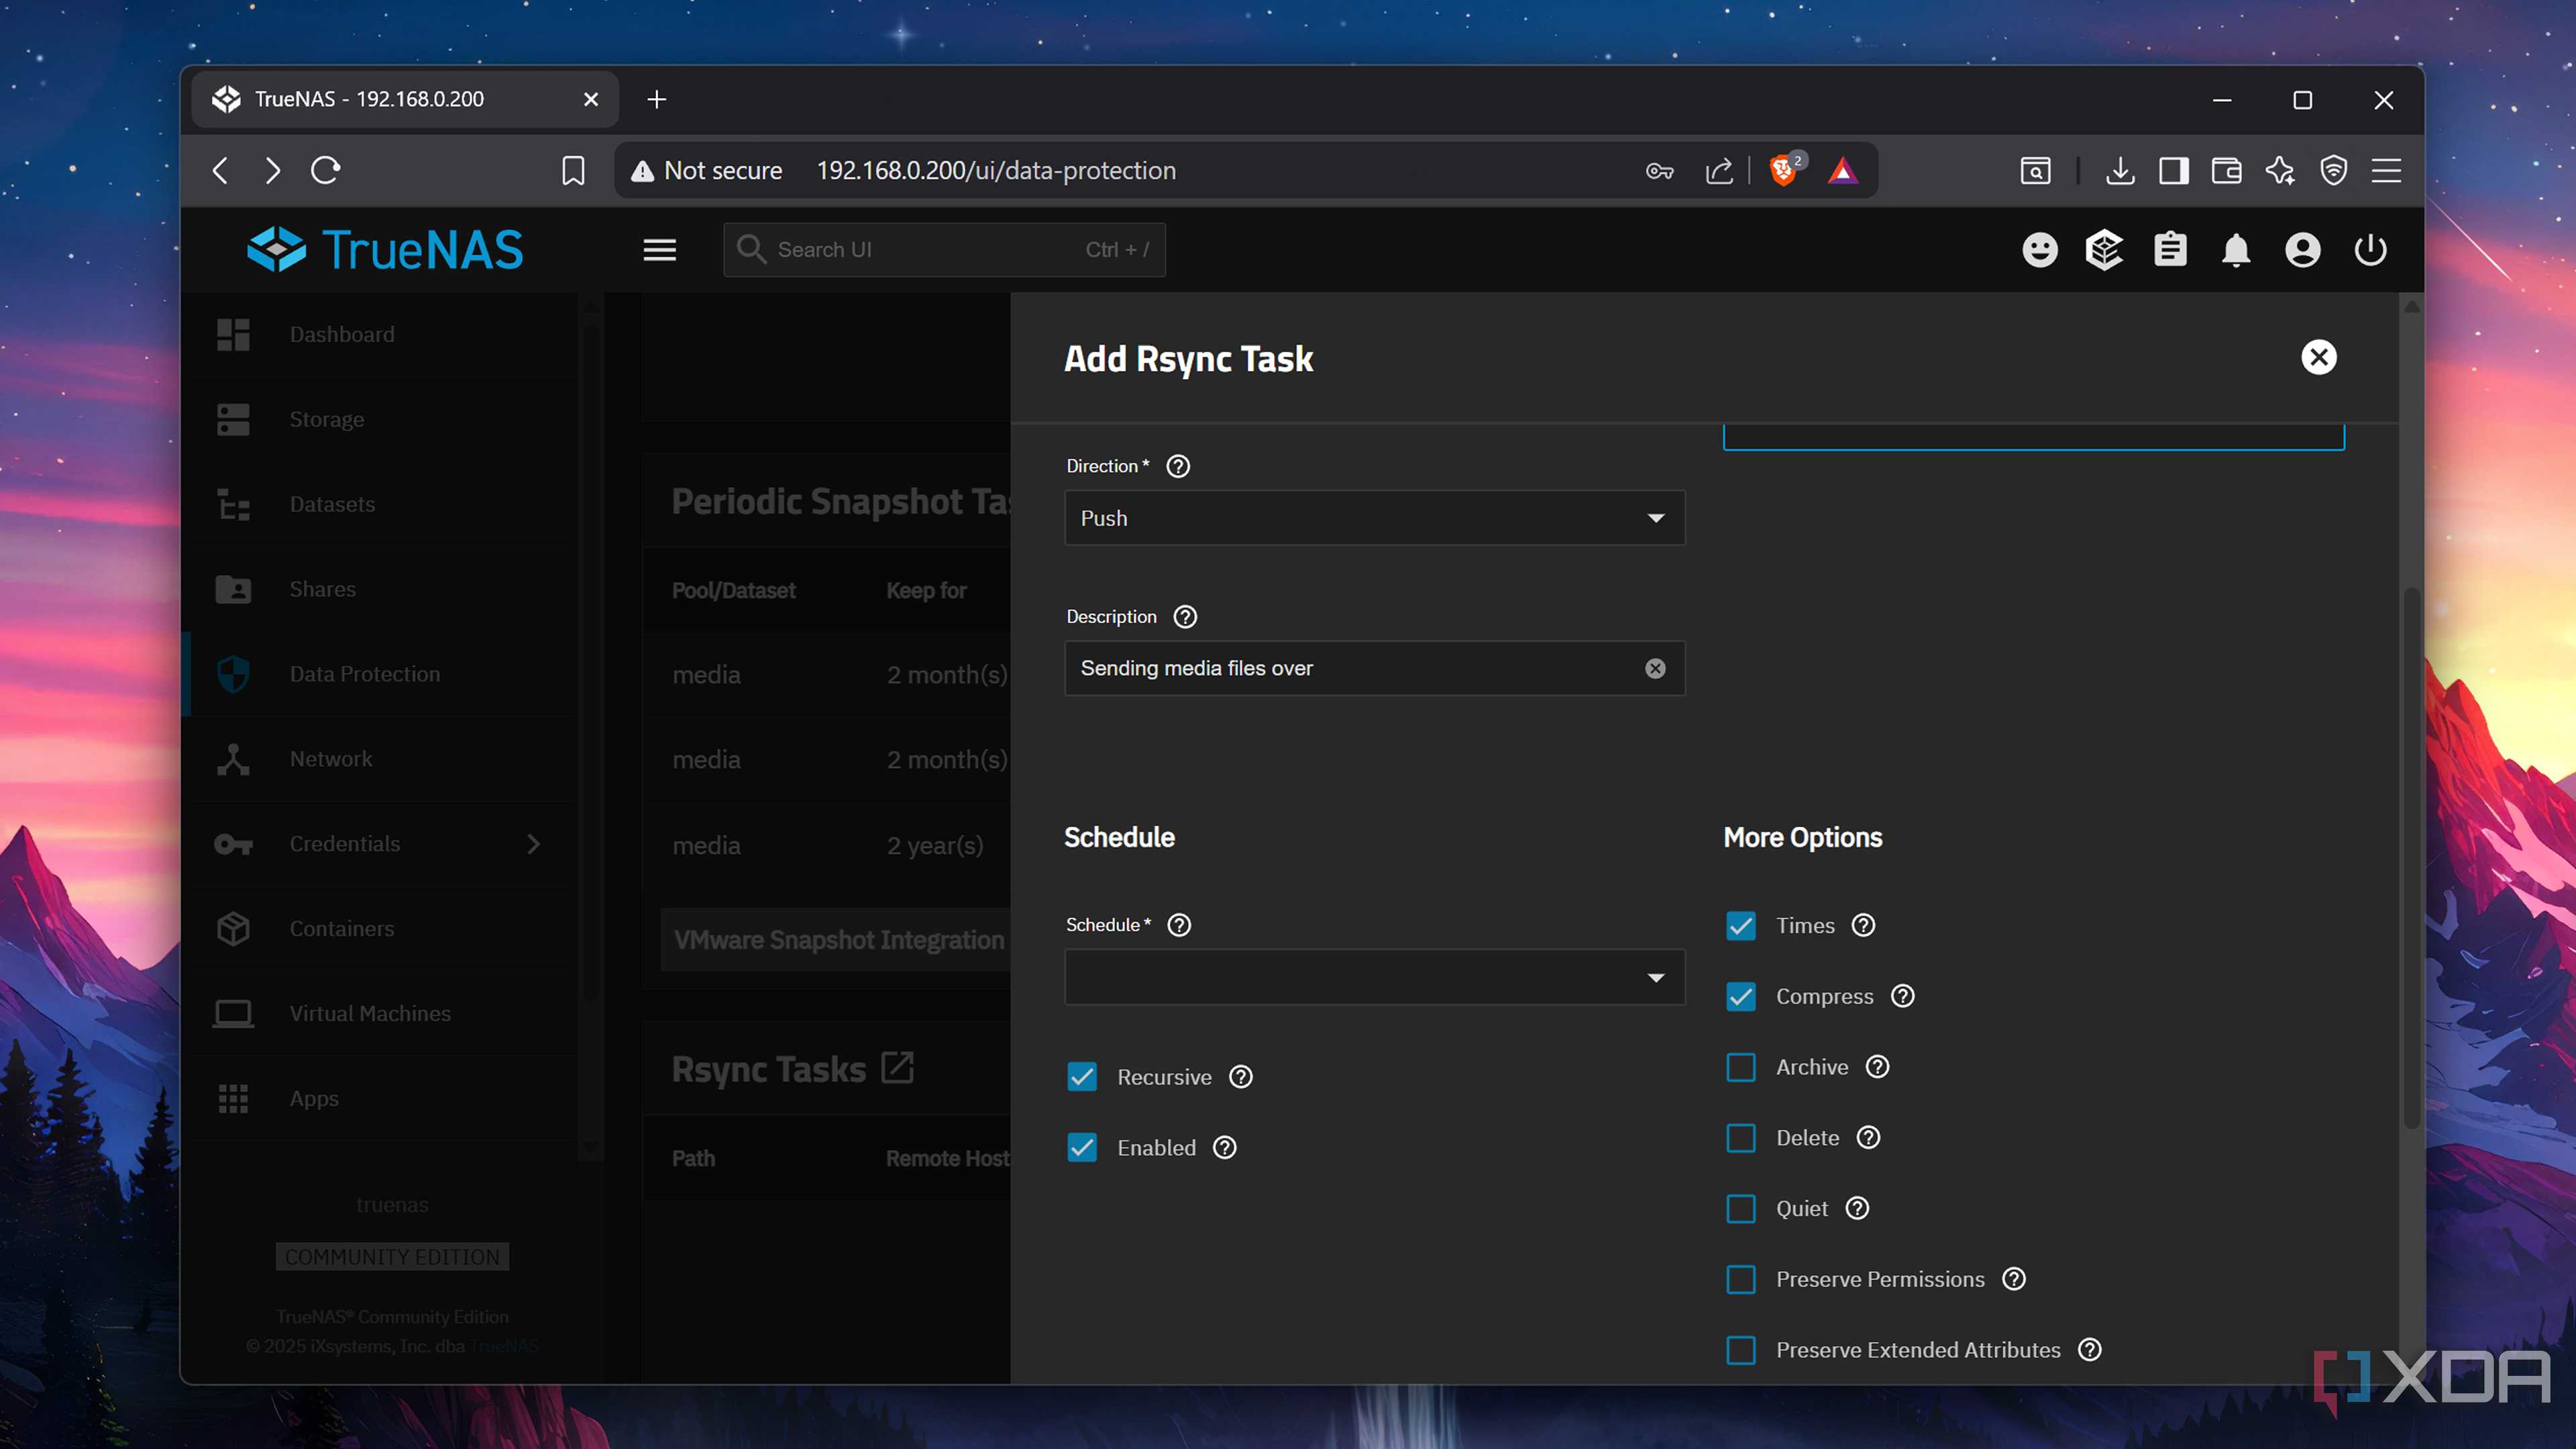Open a new browser tab
This screenshot has height=1449, width=2576.
pyautogui.click(x=656, y=99)
